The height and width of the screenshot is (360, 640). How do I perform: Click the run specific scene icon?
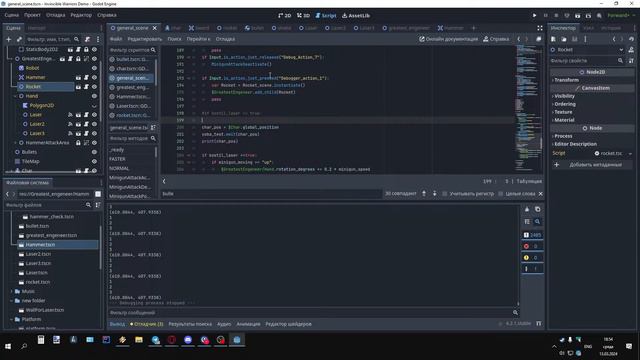tap(588, 16)
